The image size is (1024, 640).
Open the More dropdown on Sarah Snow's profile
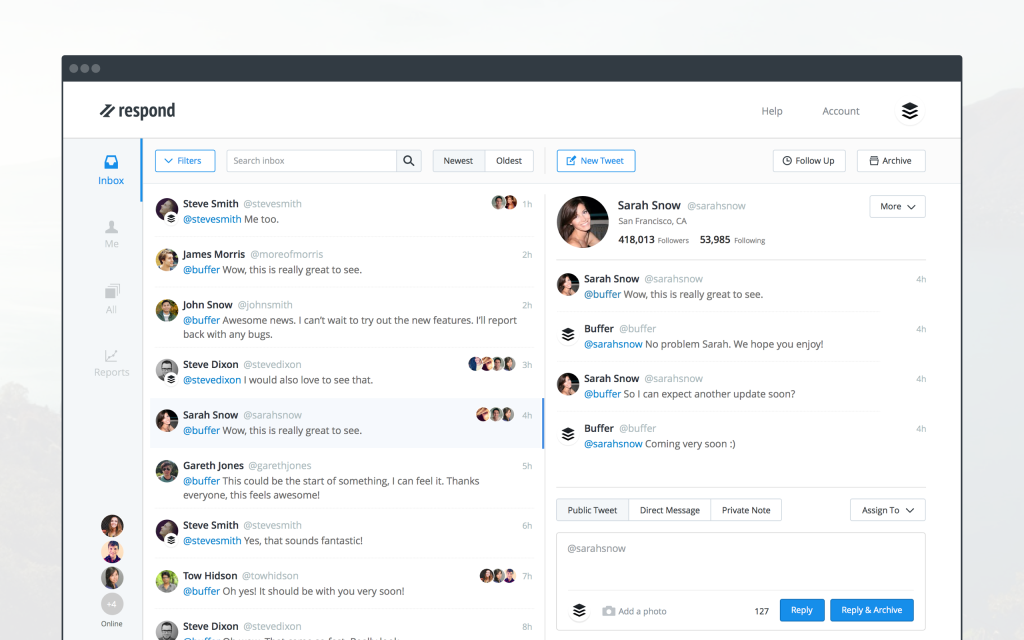pyautogui.click(x=897, y=206)
